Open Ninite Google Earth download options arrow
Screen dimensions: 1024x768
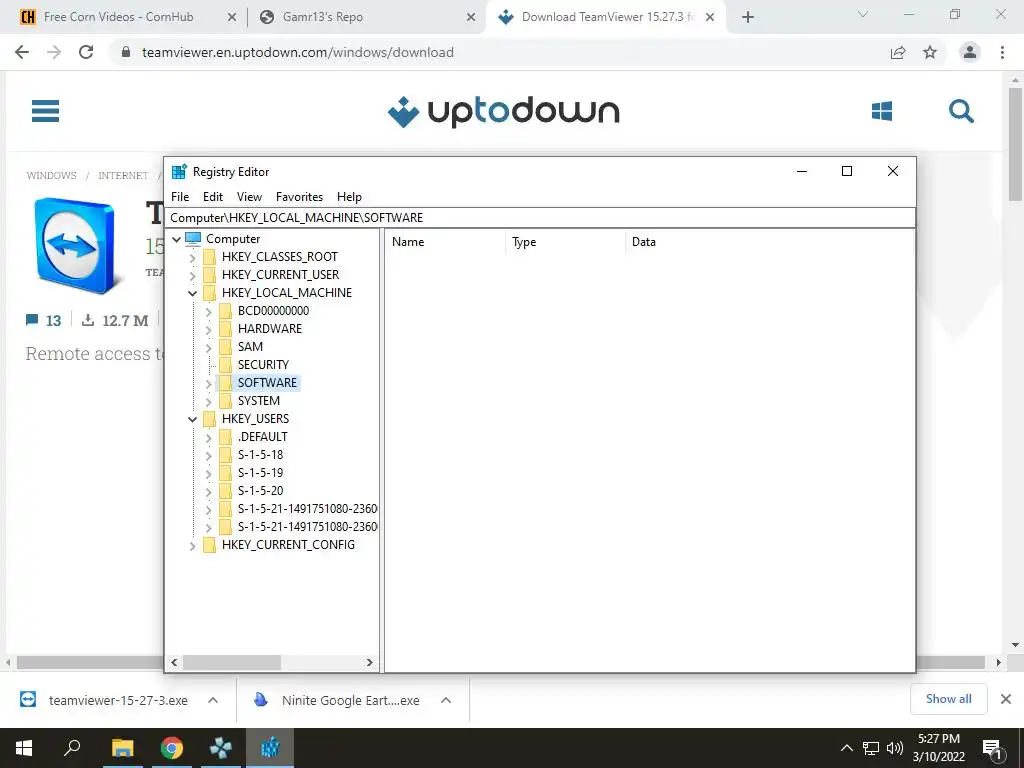(x=446, y=700)
